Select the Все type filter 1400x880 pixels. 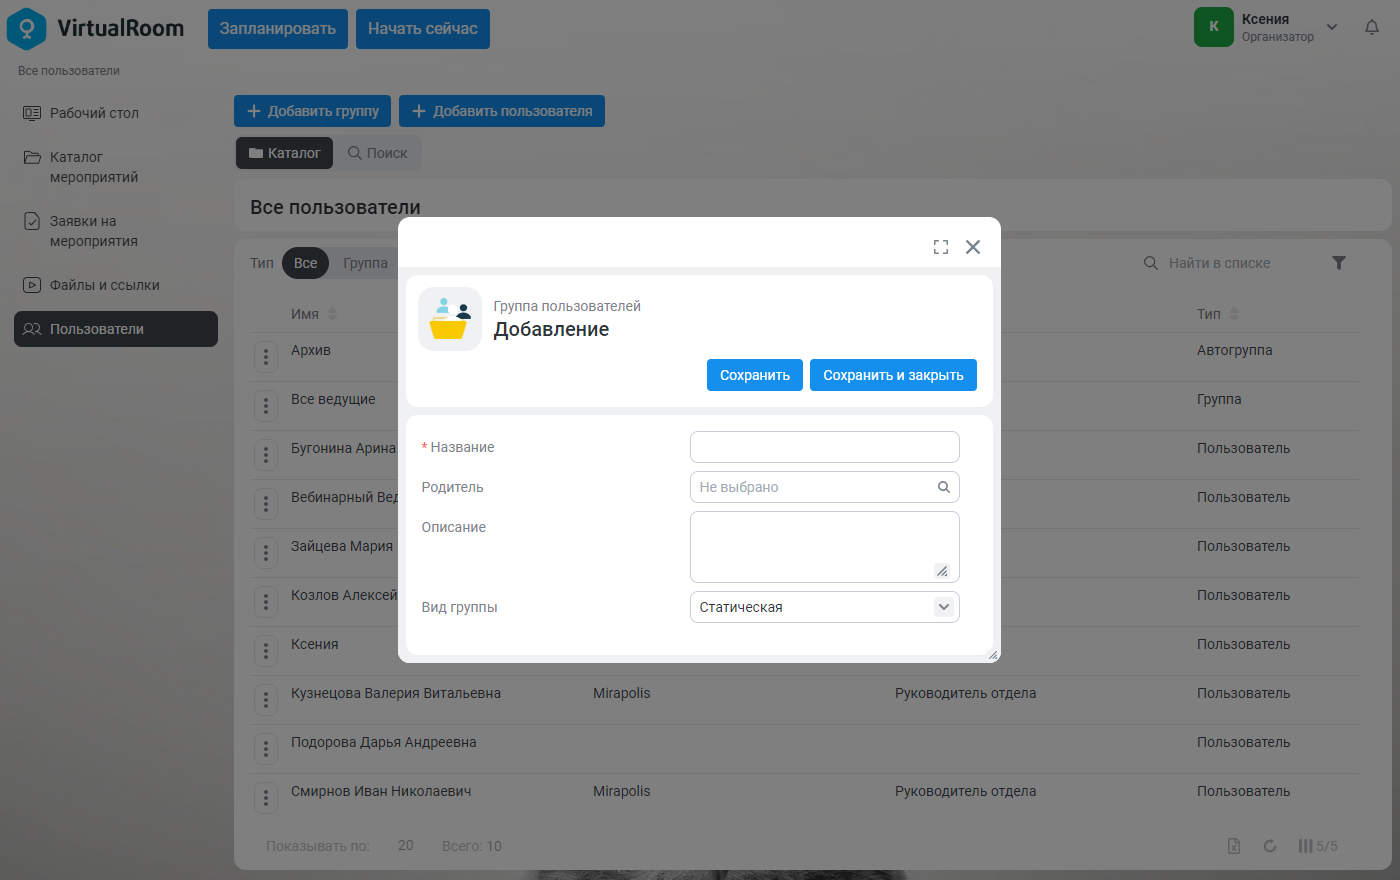(x=306, y=263)
